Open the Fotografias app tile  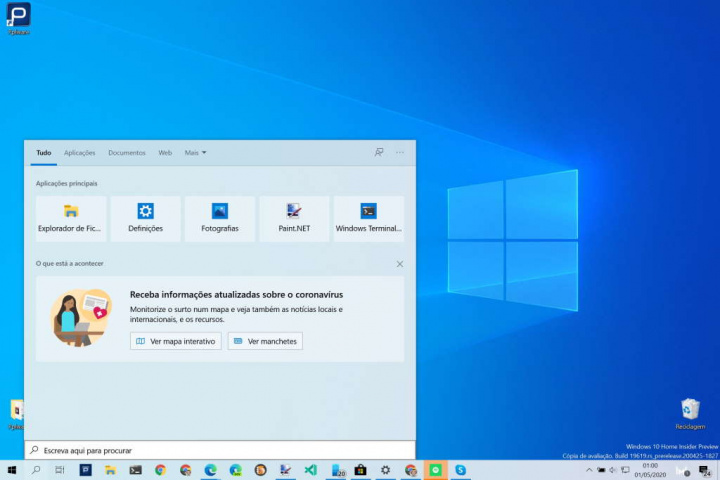(x=220, y=218)
